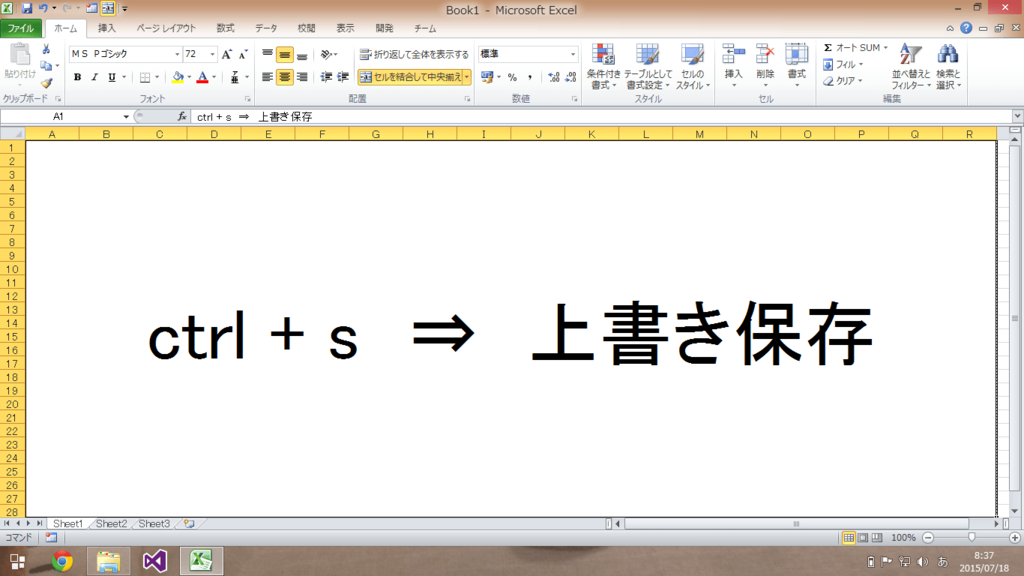Toggle Bold formatting
This screenshot has width=1024, height=576.
[77, 77]
